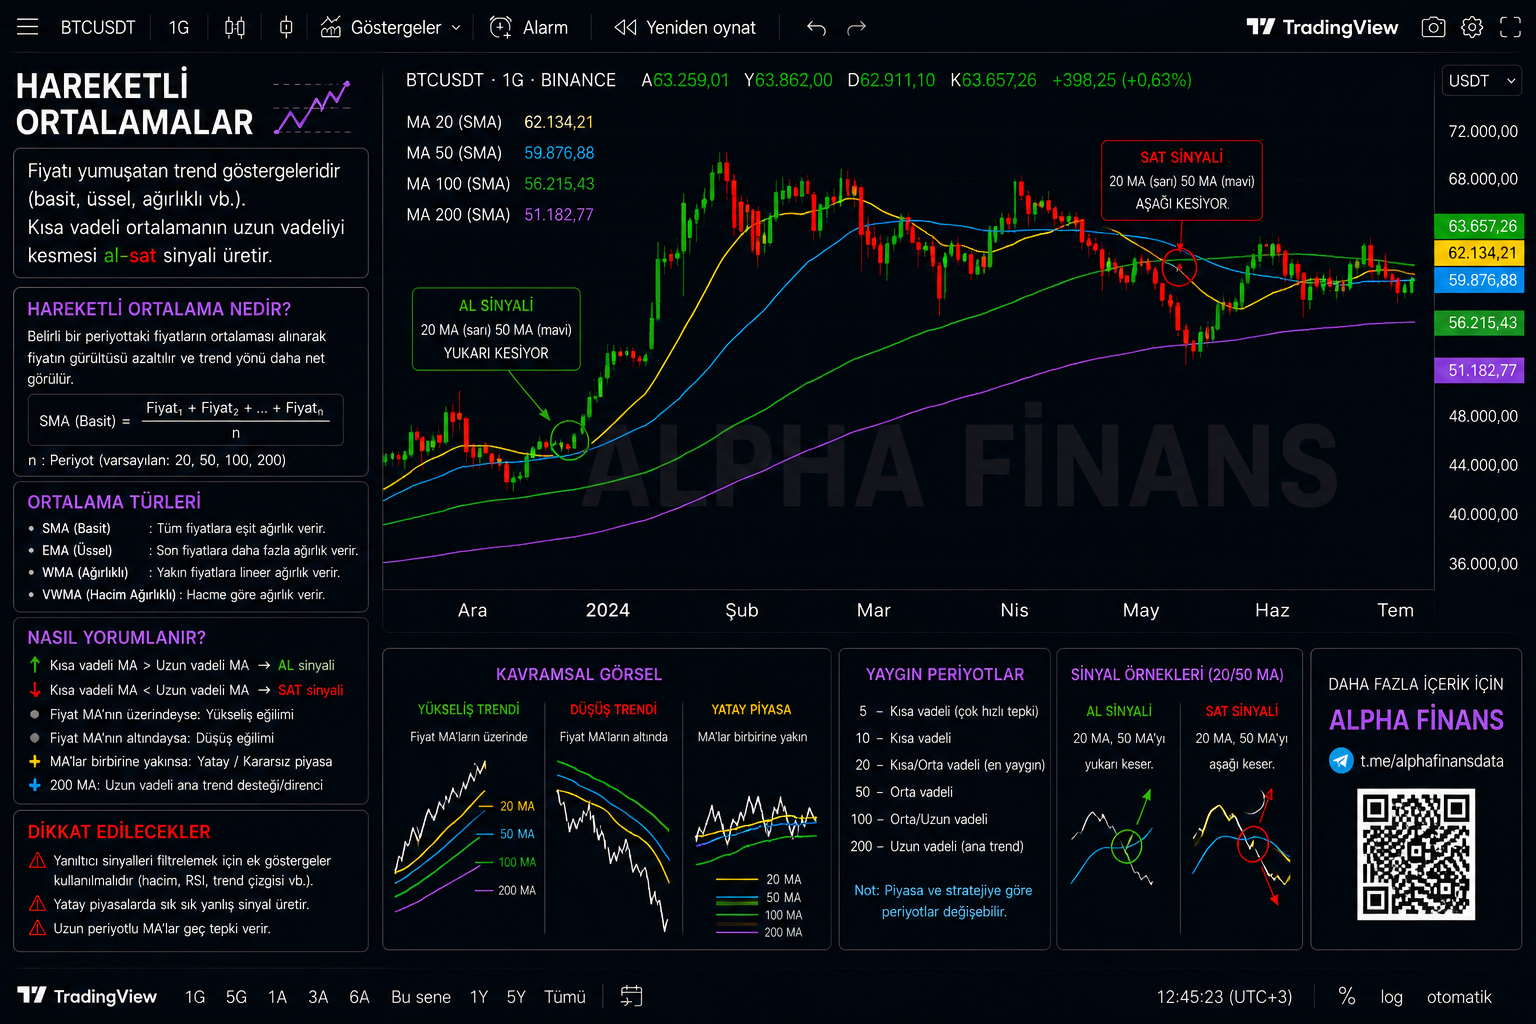Click the green 63.657,26 price label

coord(1479,226)
